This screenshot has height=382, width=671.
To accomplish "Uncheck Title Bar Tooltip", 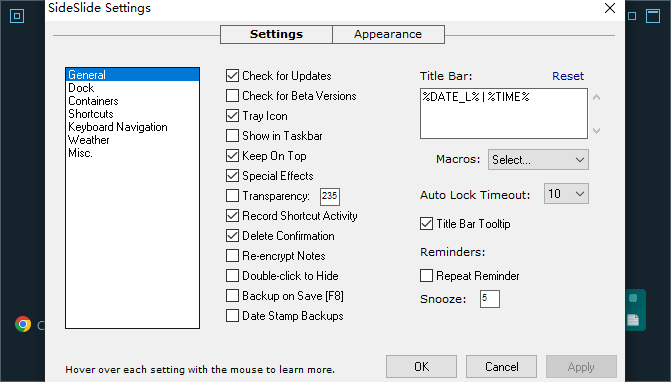I will pyautogui.click(x=427, y=224).
